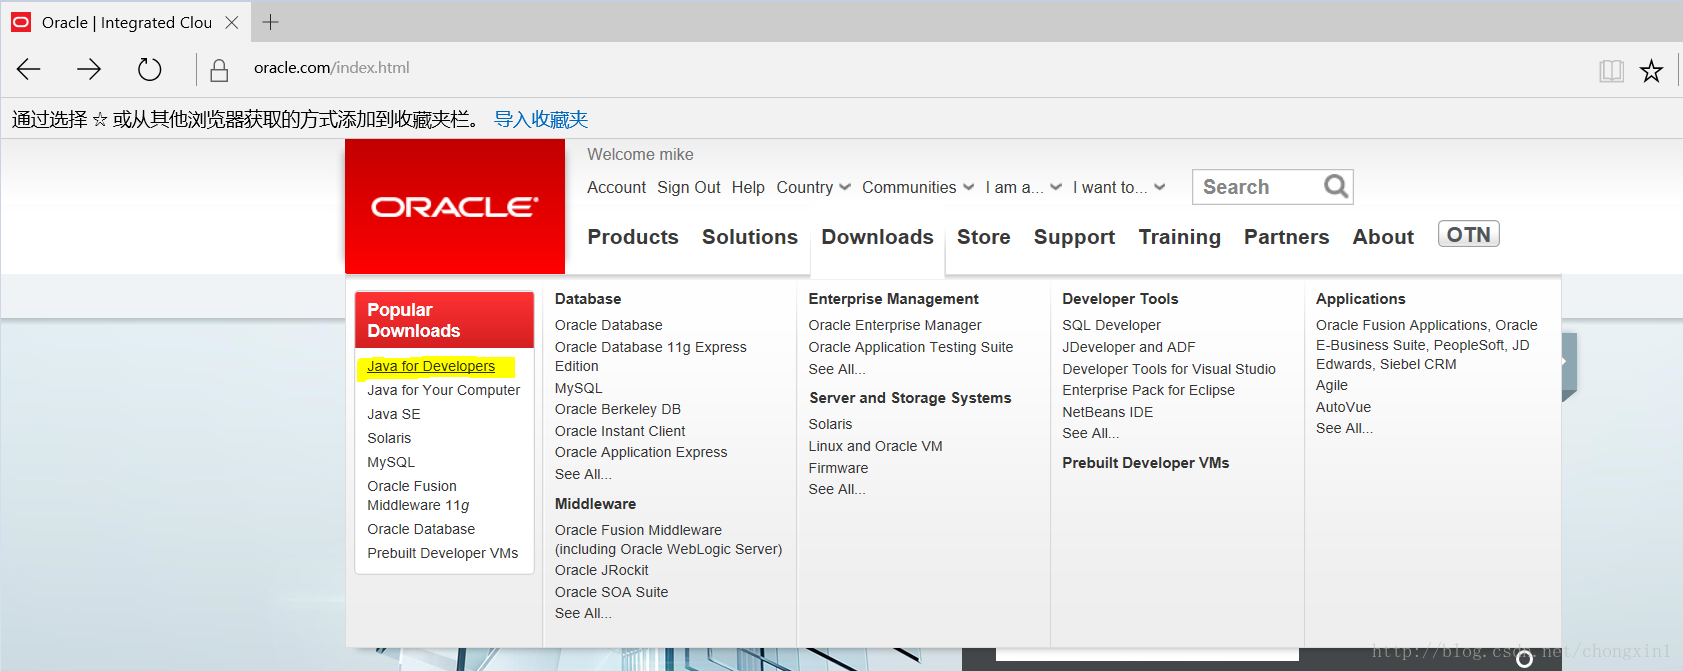The image size is (1683, 671).
Task: Open the About menu
Action: (1383, 237)
